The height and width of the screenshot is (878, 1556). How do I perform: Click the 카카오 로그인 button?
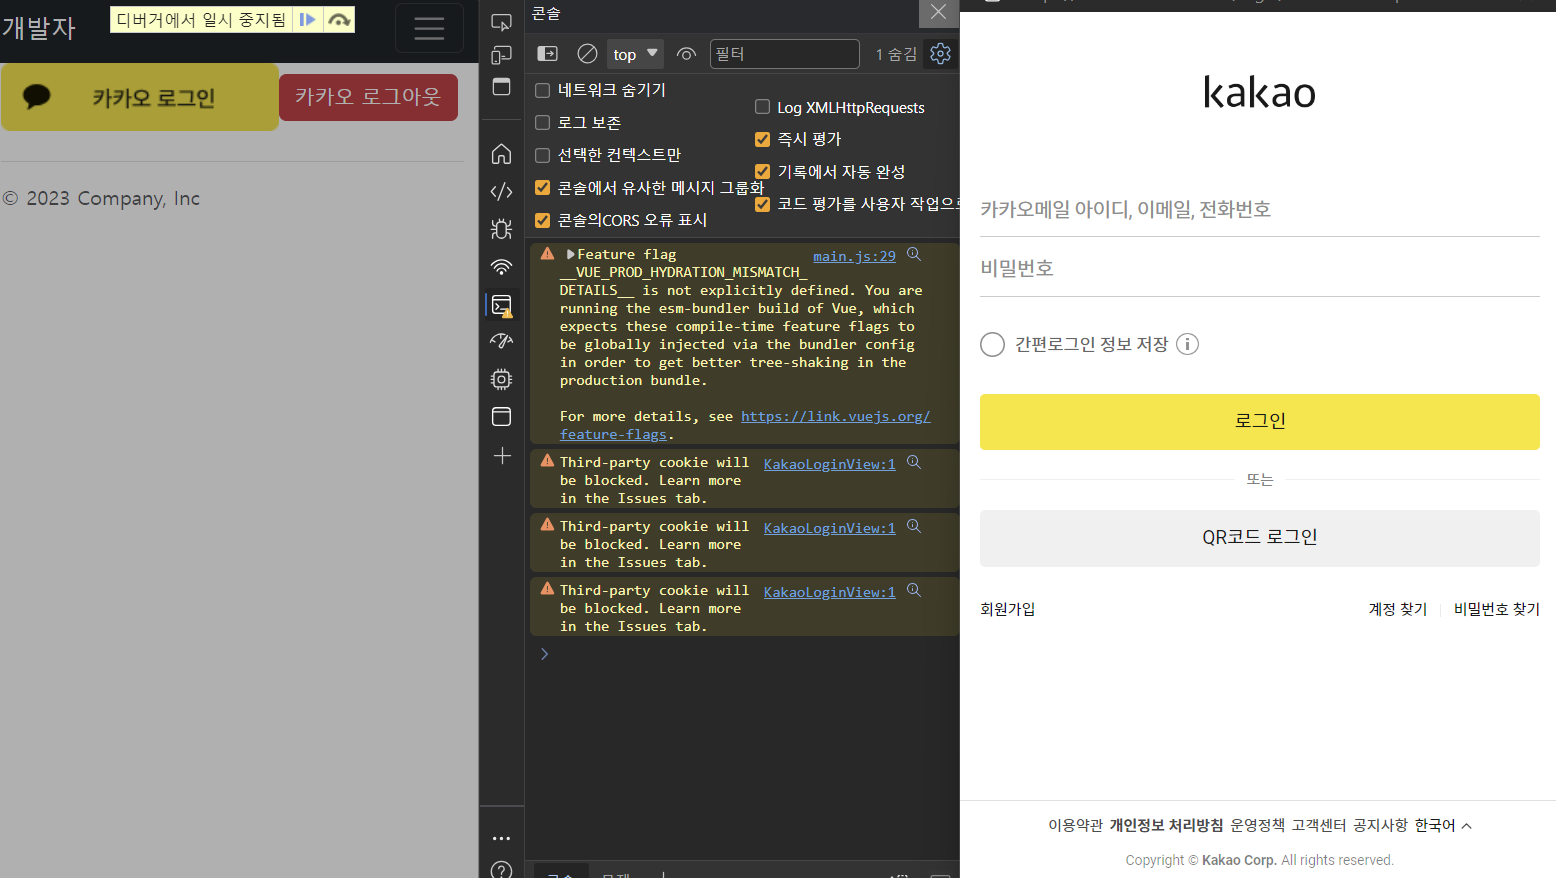pos(140,97)
